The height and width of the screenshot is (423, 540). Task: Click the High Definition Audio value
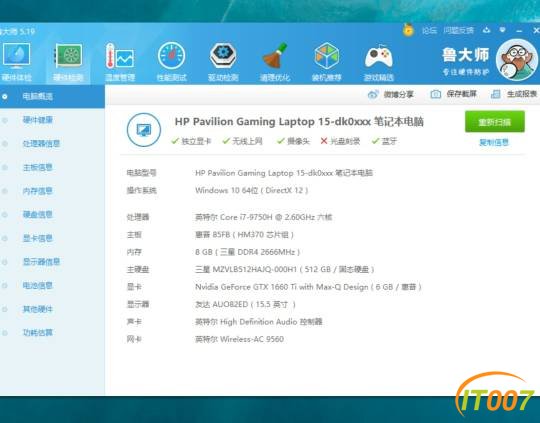(259, 322)
